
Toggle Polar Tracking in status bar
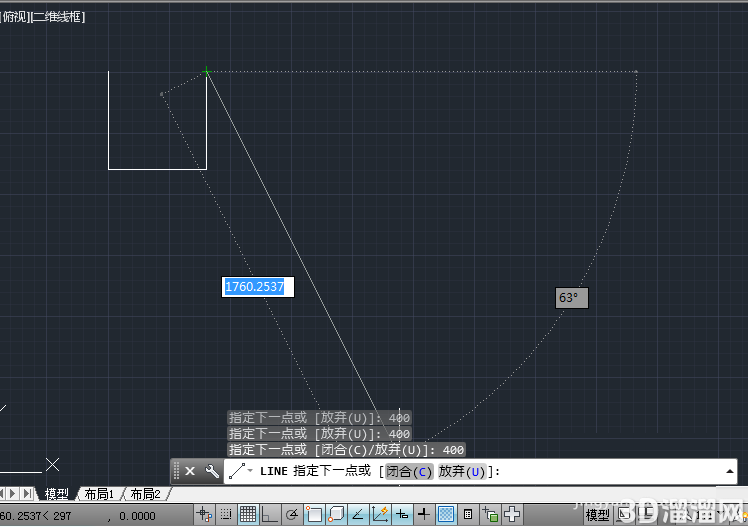pos(292,515)
